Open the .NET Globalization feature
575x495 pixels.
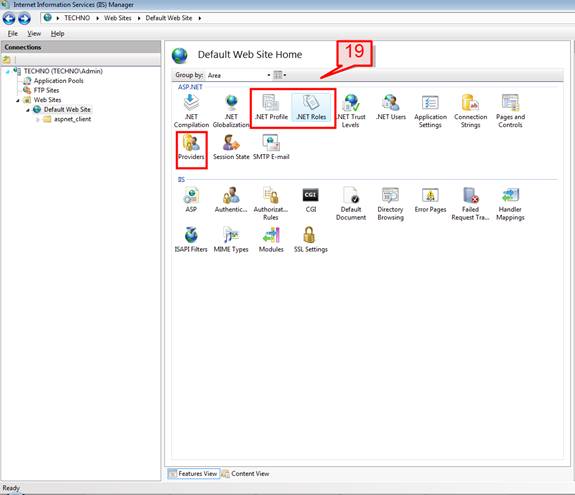point(231,111)
